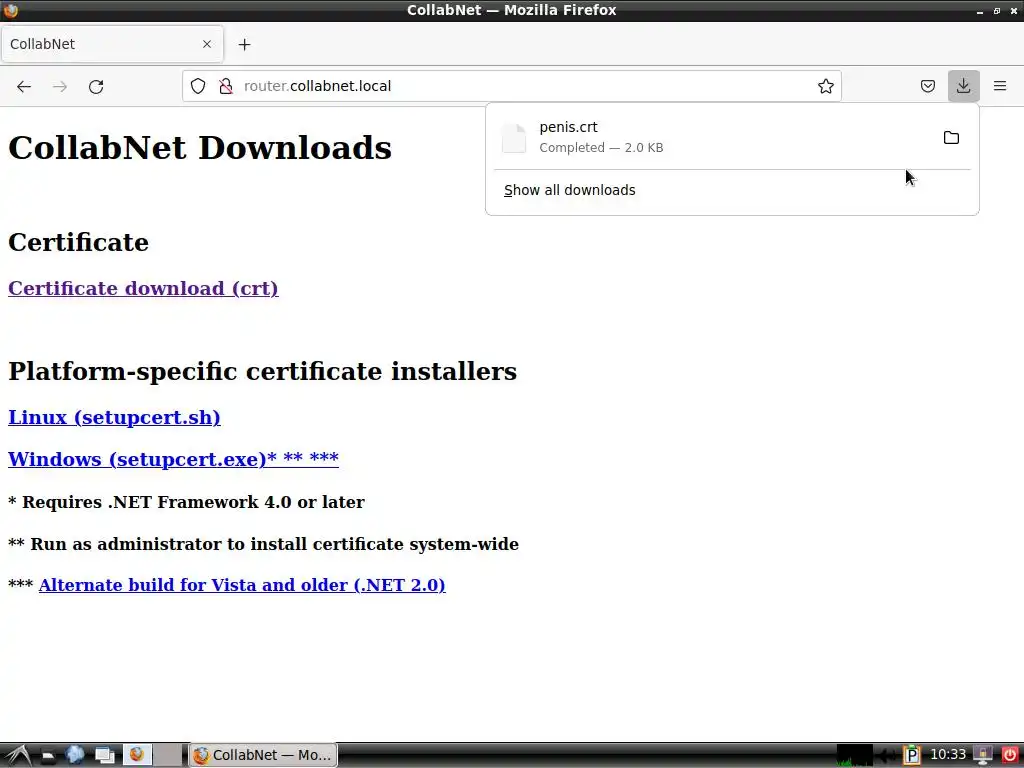Click the CollabNet Downloads heading
Screen dimensions: 1024x768
pyautogui.click(x=200, y=148)
